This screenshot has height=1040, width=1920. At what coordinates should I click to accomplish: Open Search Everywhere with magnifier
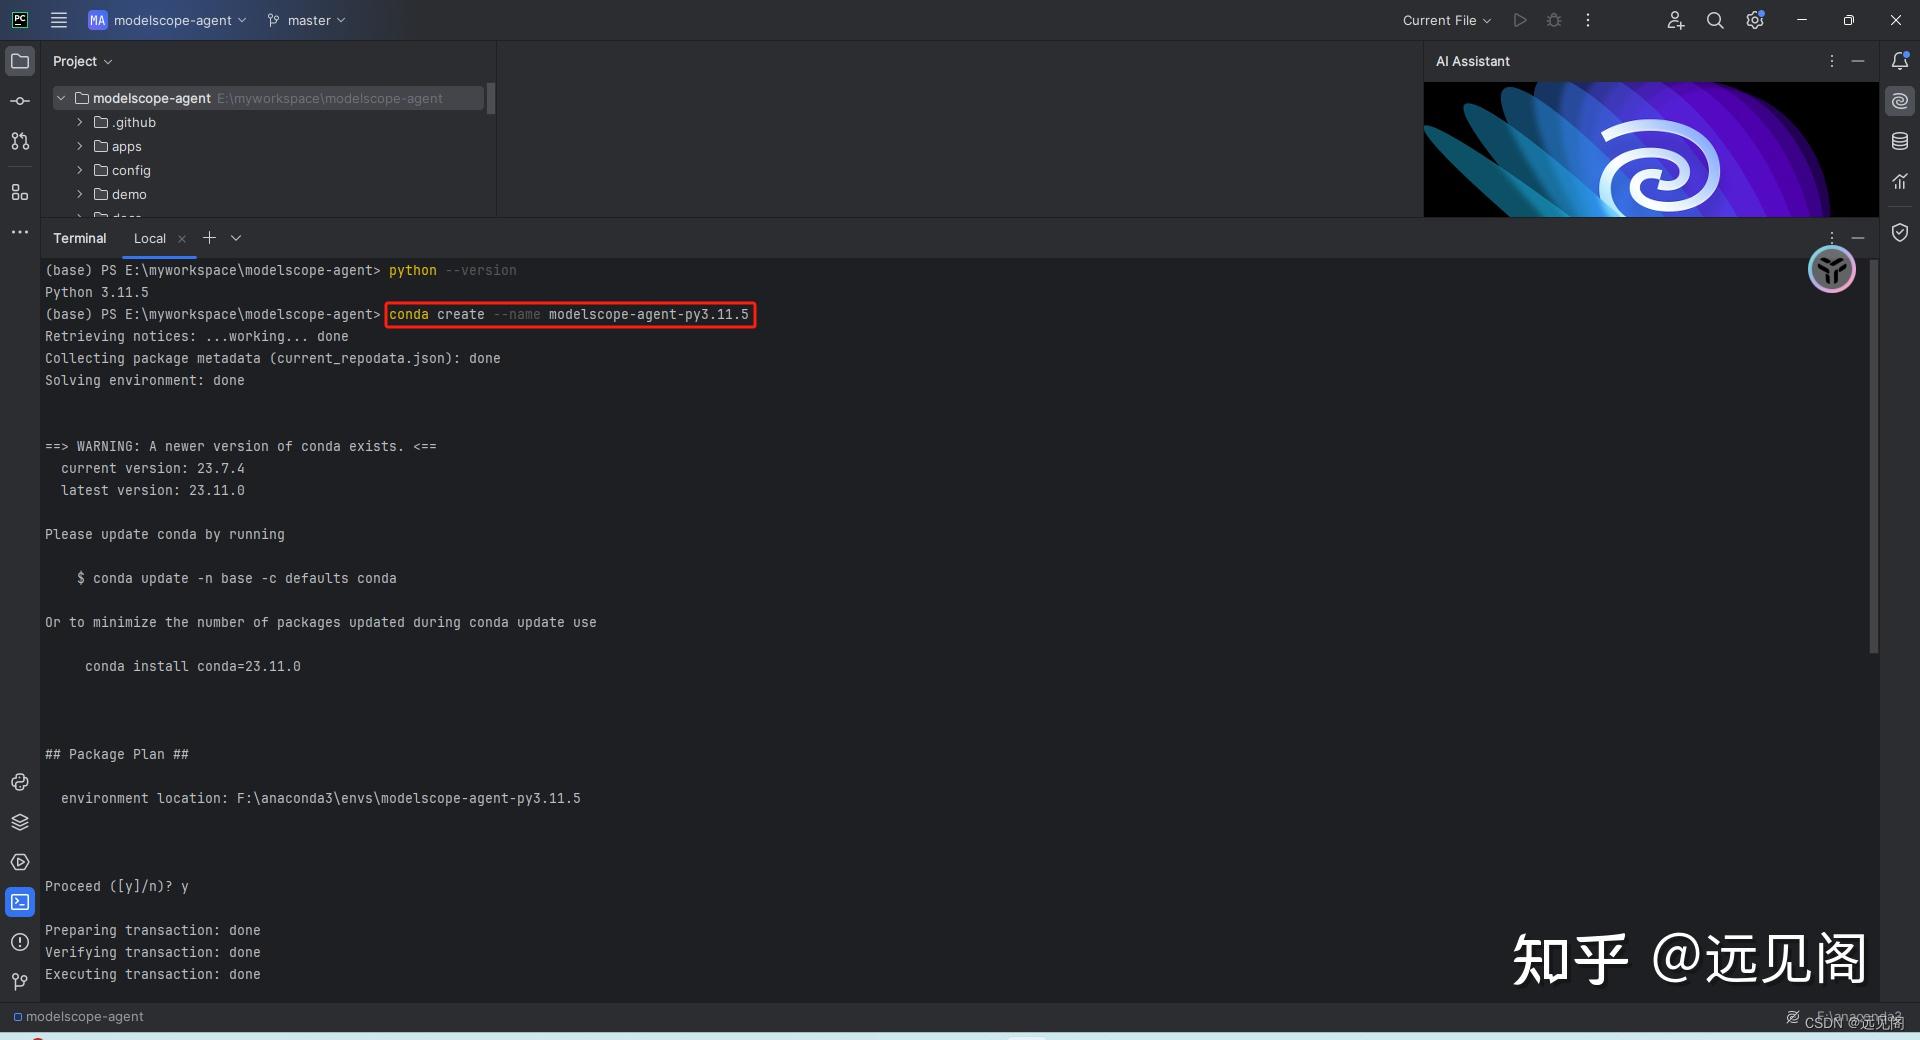(1714, 20)
